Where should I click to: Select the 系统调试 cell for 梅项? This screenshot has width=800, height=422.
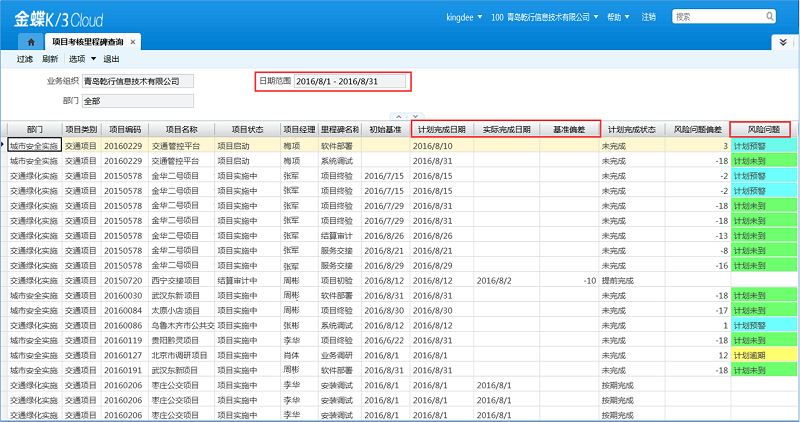tap(340, 161)
